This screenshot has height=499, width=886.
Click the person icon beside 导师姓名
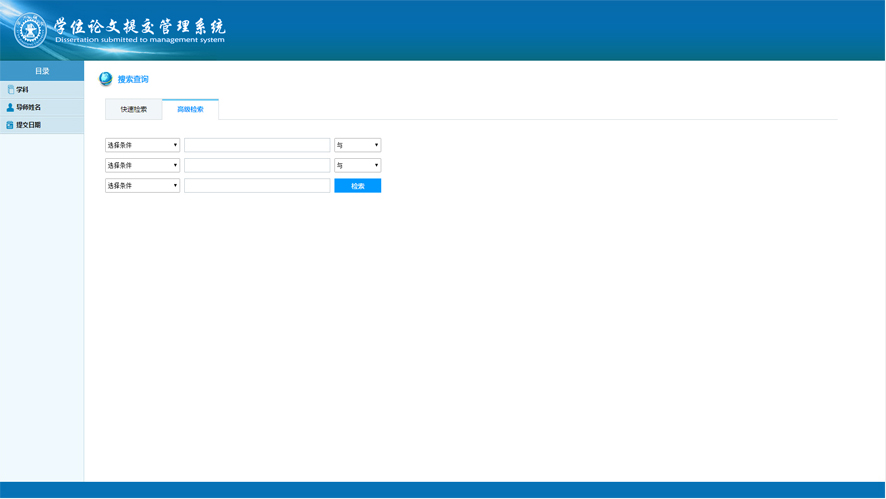point(10,108)
